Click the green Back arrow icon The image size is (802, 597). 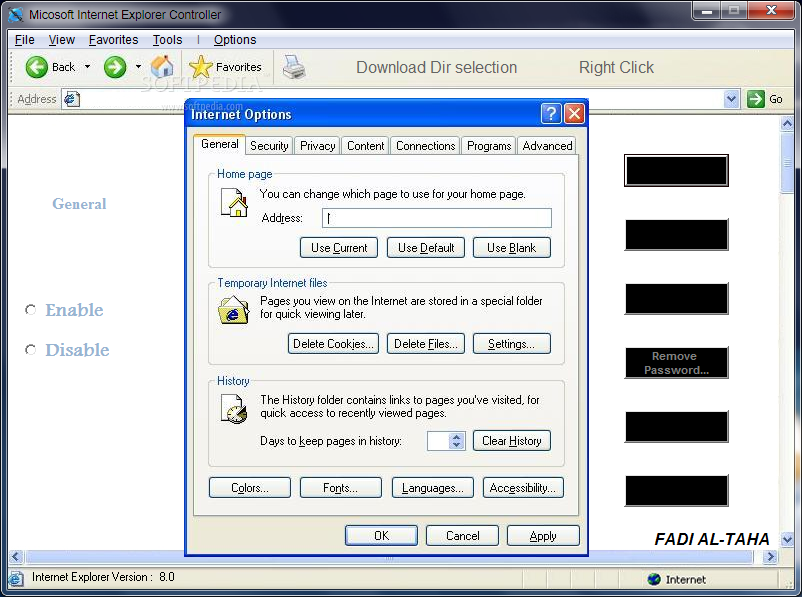[36, 67]
